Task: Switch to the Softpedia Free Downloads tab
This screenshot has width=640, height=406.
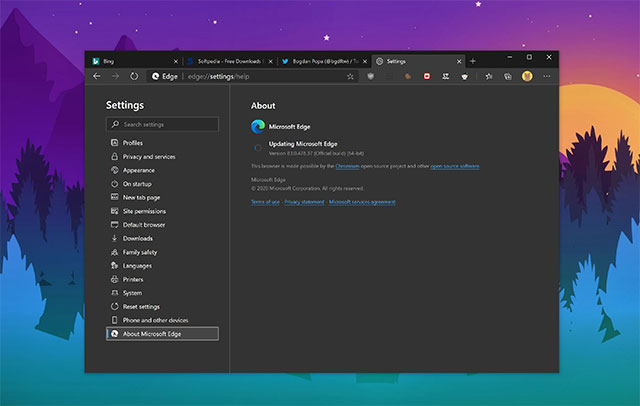Action: [229, 61]
